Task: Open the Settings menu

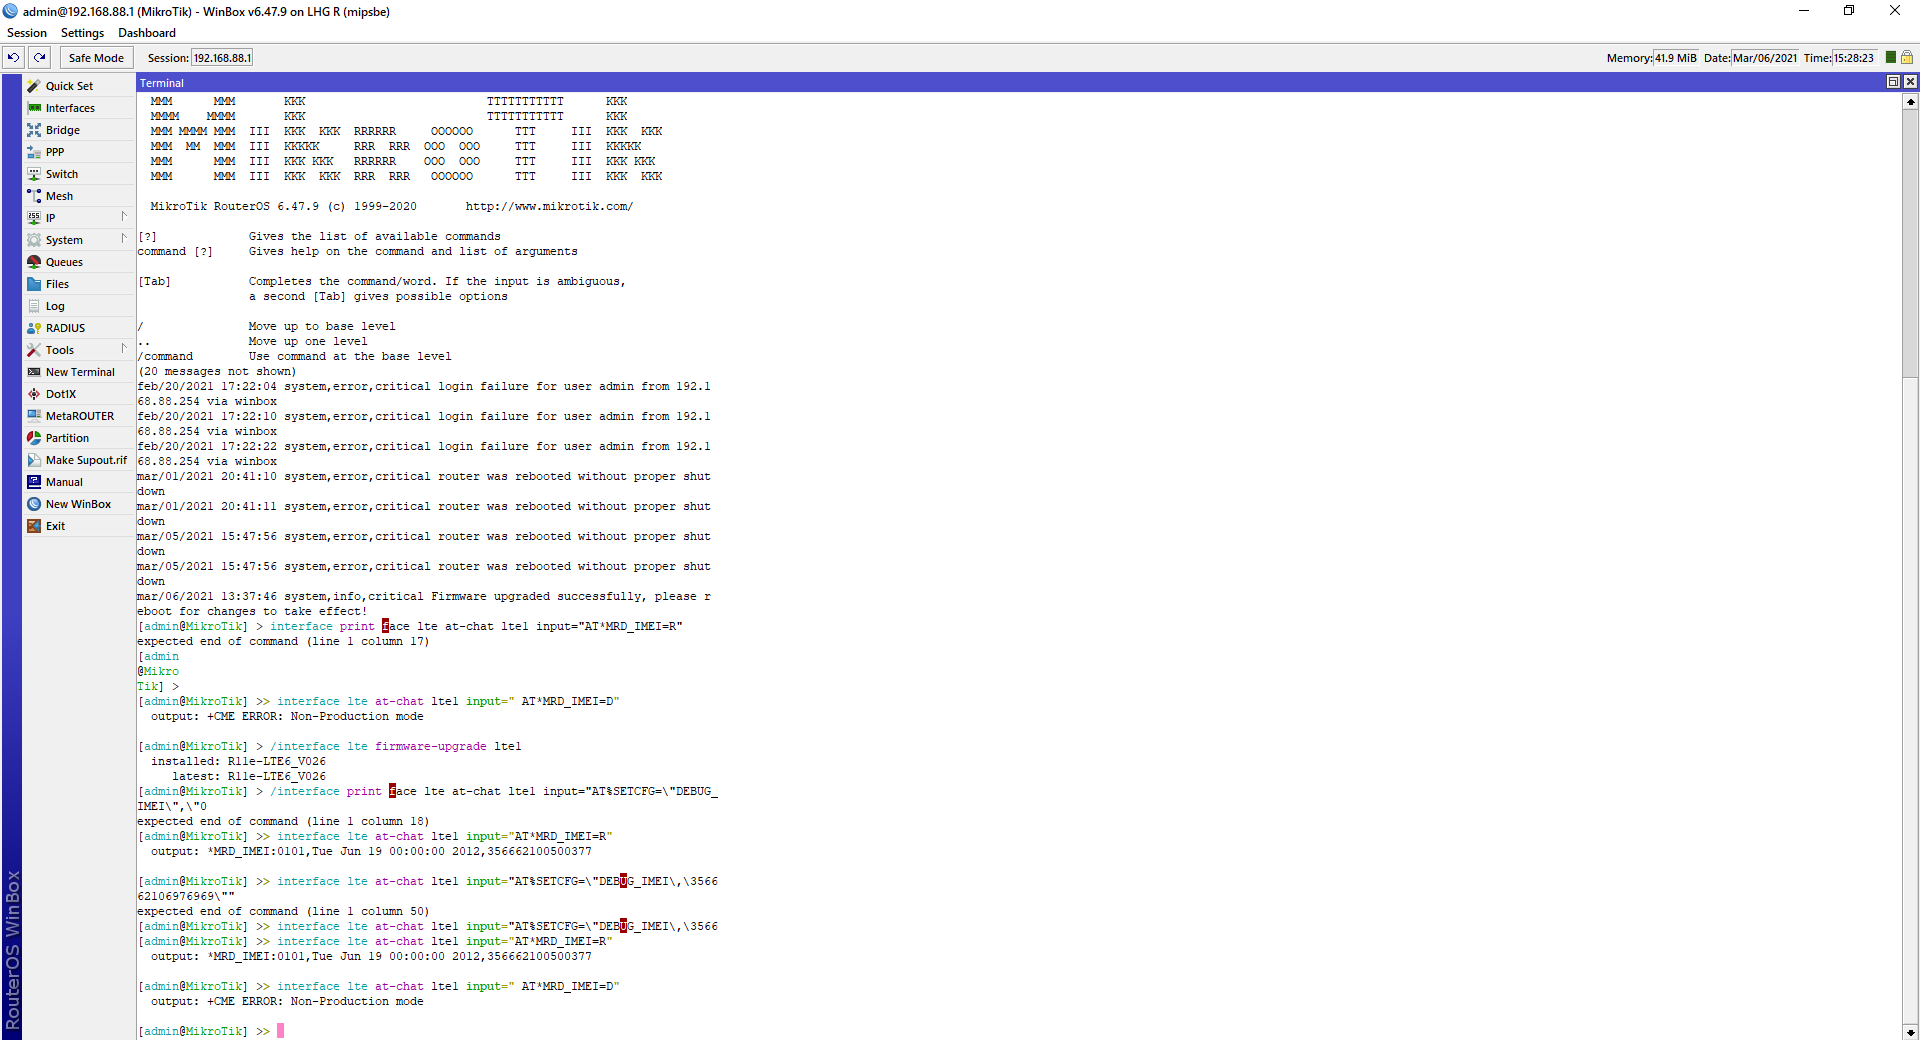Action: [x=82, y=33]
